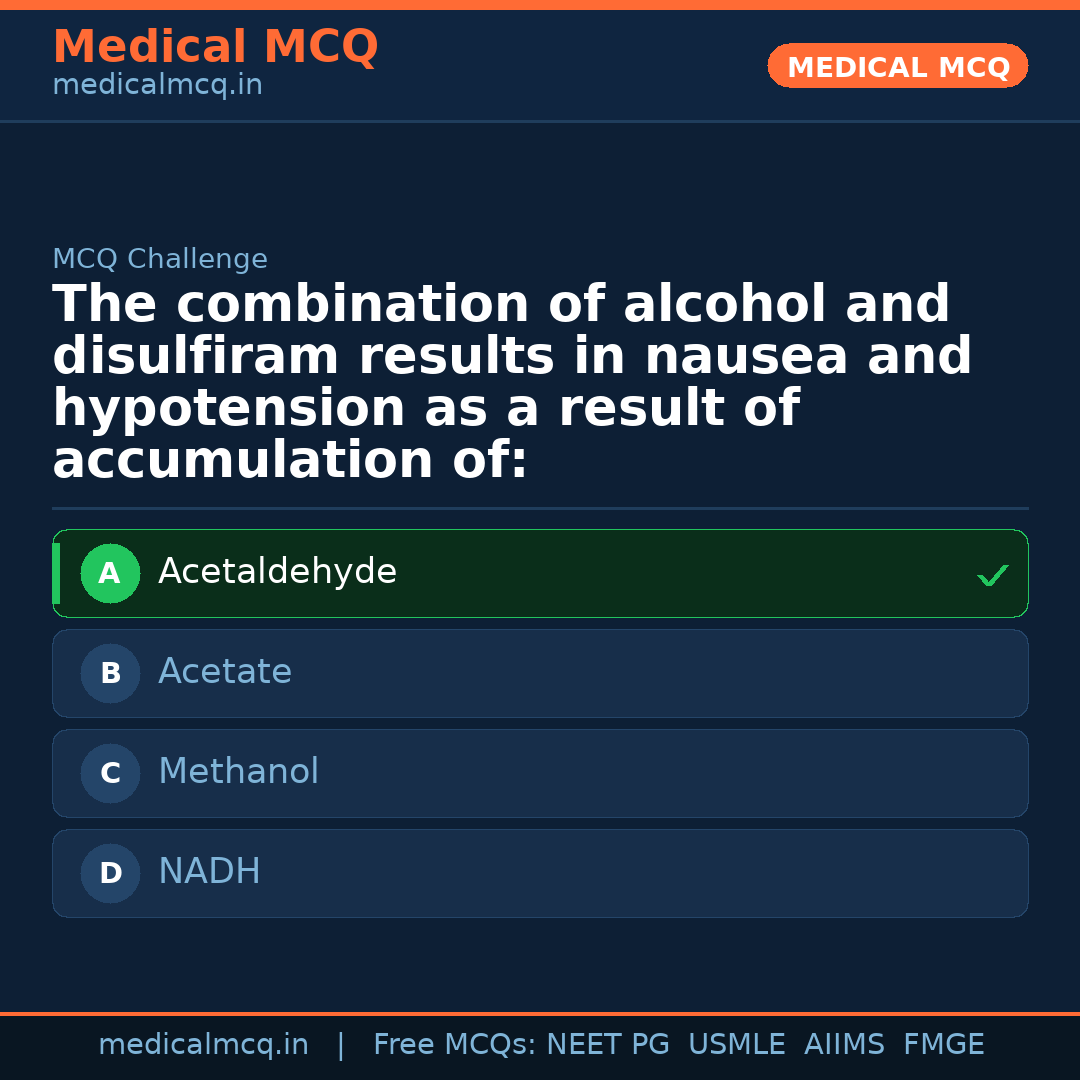Click the Medical MCQ header logo
The width and height of the screenshot is (1080, 1080).
215,47
